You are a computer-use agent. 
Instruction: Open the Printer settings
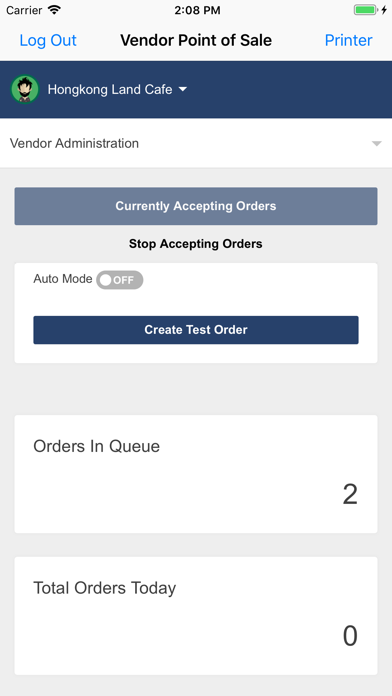click(x=348, y=40)
